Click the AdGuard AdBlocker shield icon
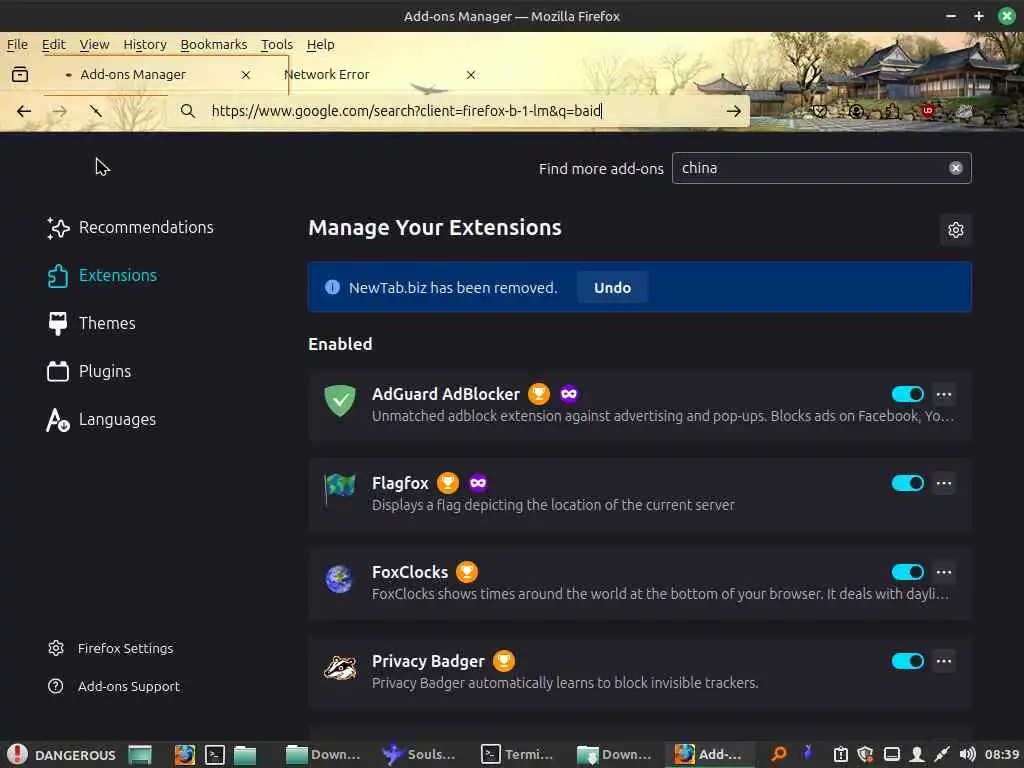Screen dimensions: 1024x768 340,400
